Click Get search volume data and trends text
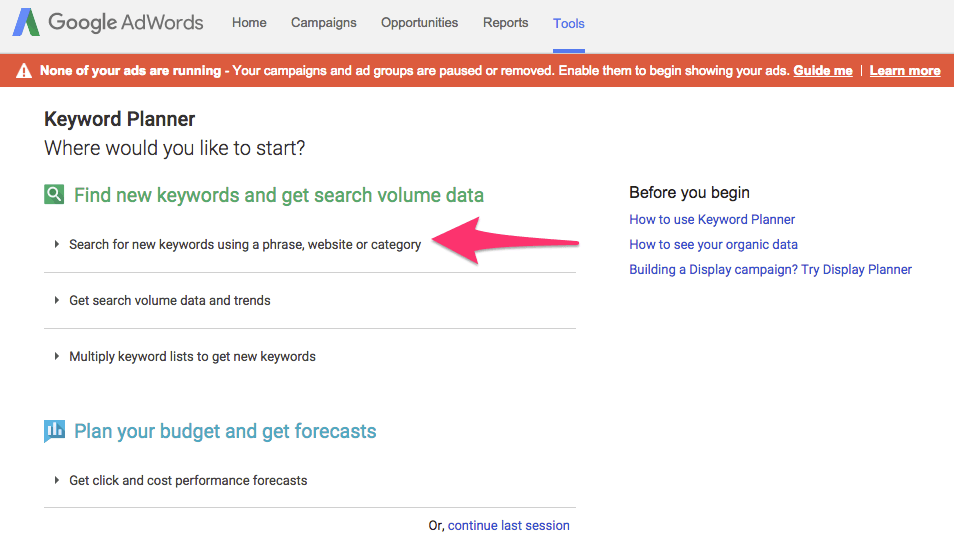954x536 pixels. 170,300
